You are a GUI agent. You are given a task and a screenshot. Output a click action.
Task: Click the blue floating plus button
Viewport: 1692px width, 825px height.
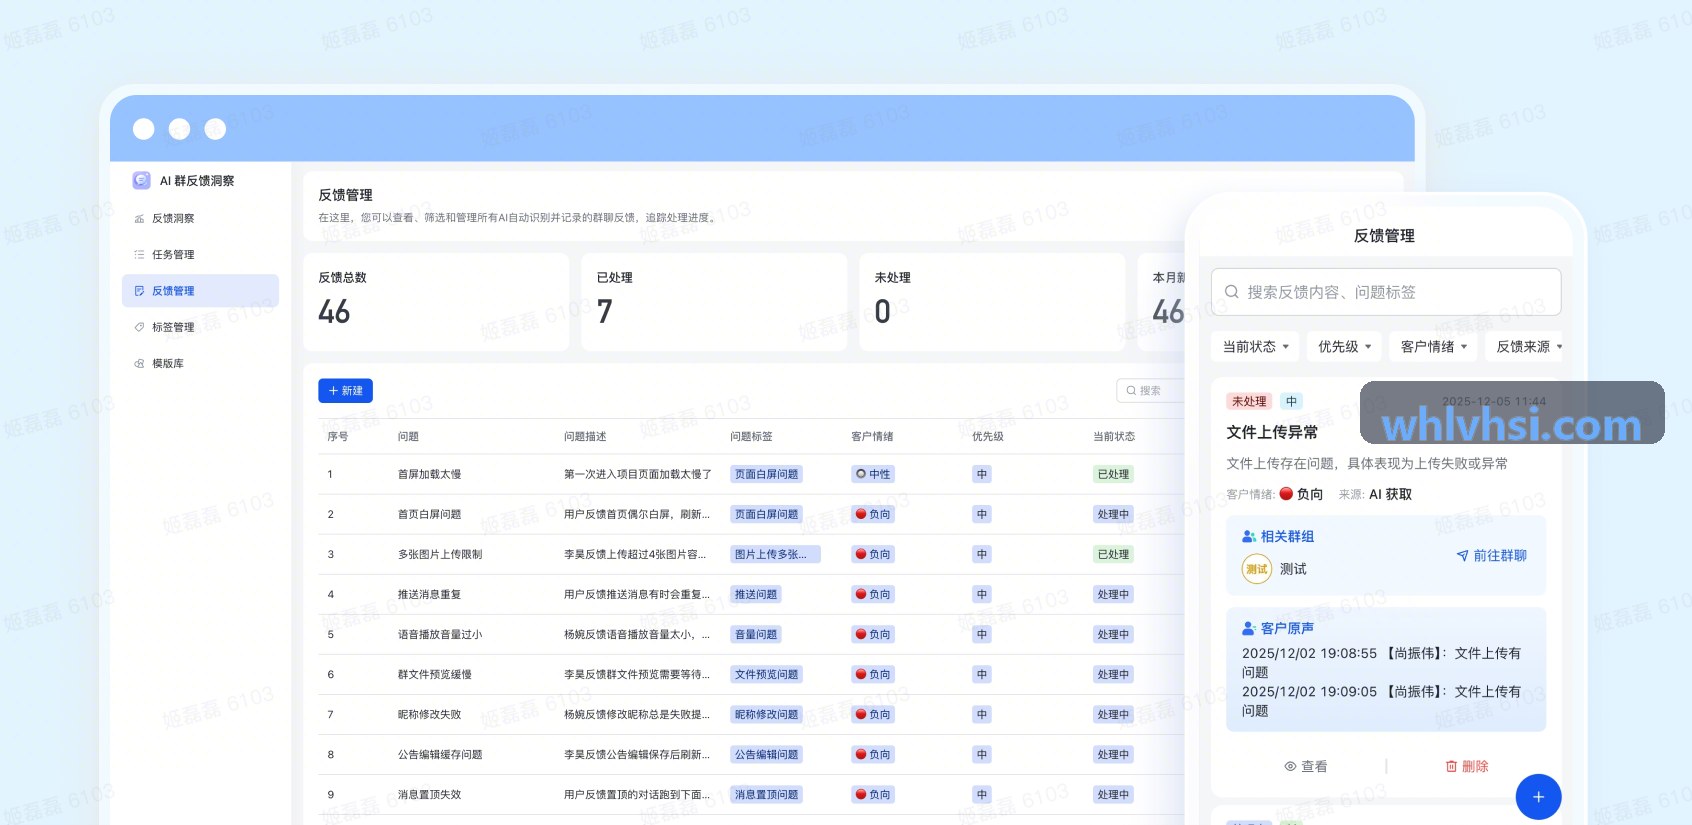point(1538,797)
